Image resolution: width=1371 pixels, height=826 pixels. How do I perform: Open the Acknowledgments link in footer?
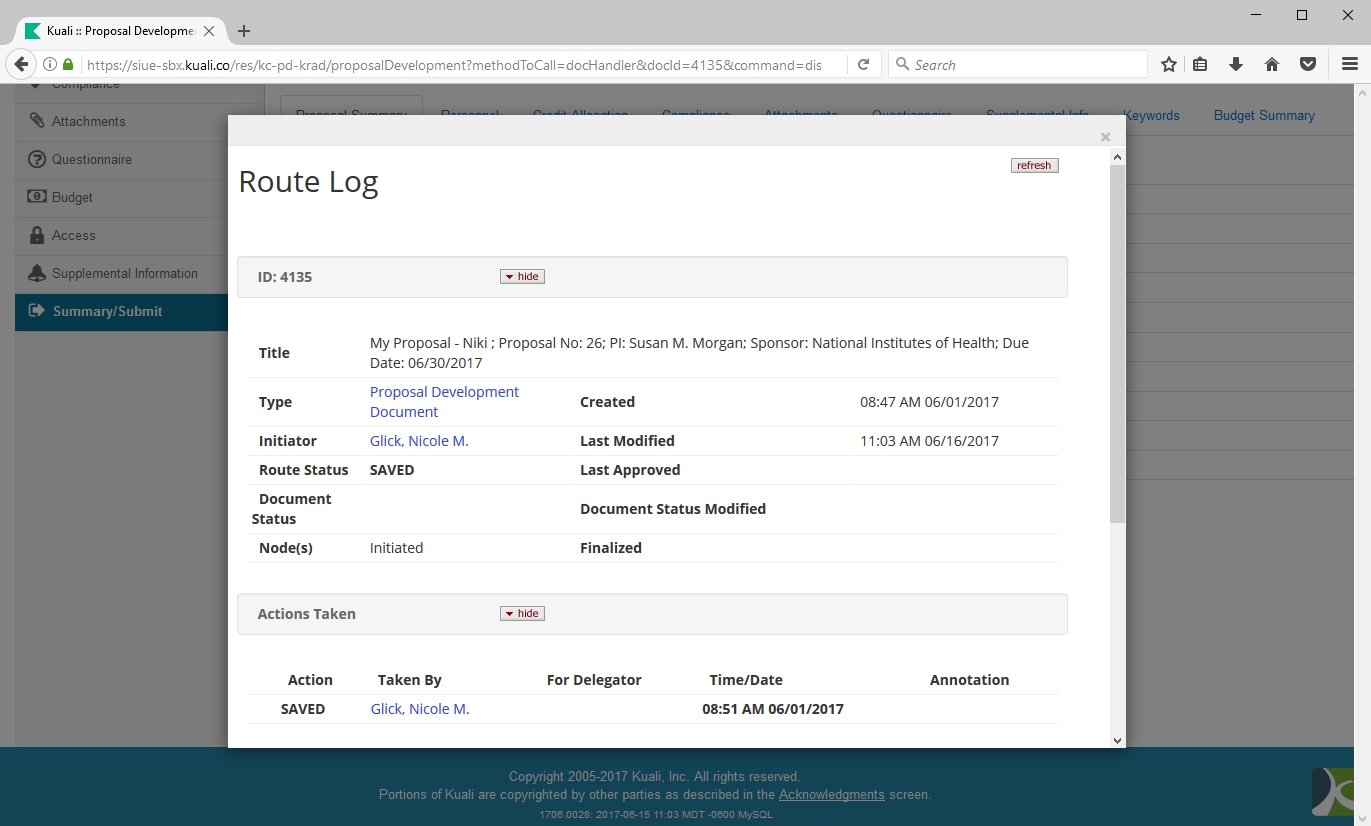pyautogui.click(x=831, y=795)
